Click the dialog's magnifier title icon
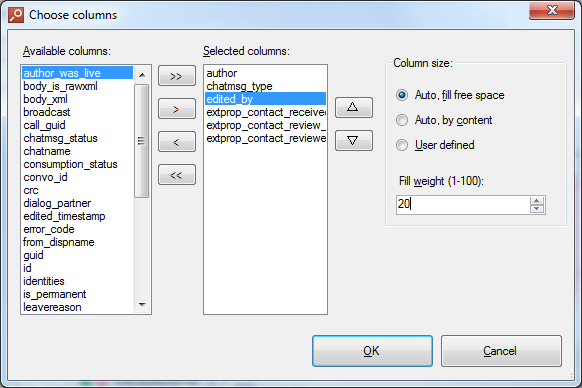The width and height of the screenshot is (582, 388). (16, 15)
